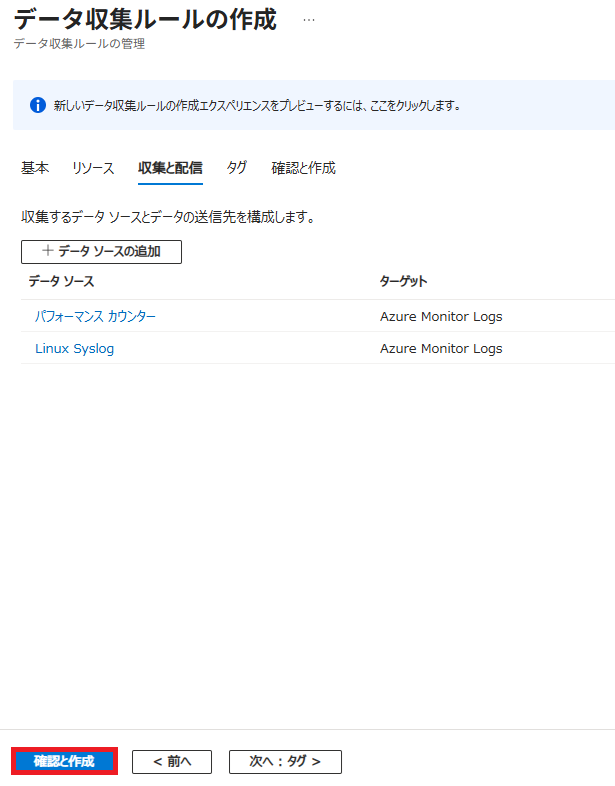Go back with the < 前へ button
Image resolution: width=615 pixels, height=786 pixels.
click(172, 761)
